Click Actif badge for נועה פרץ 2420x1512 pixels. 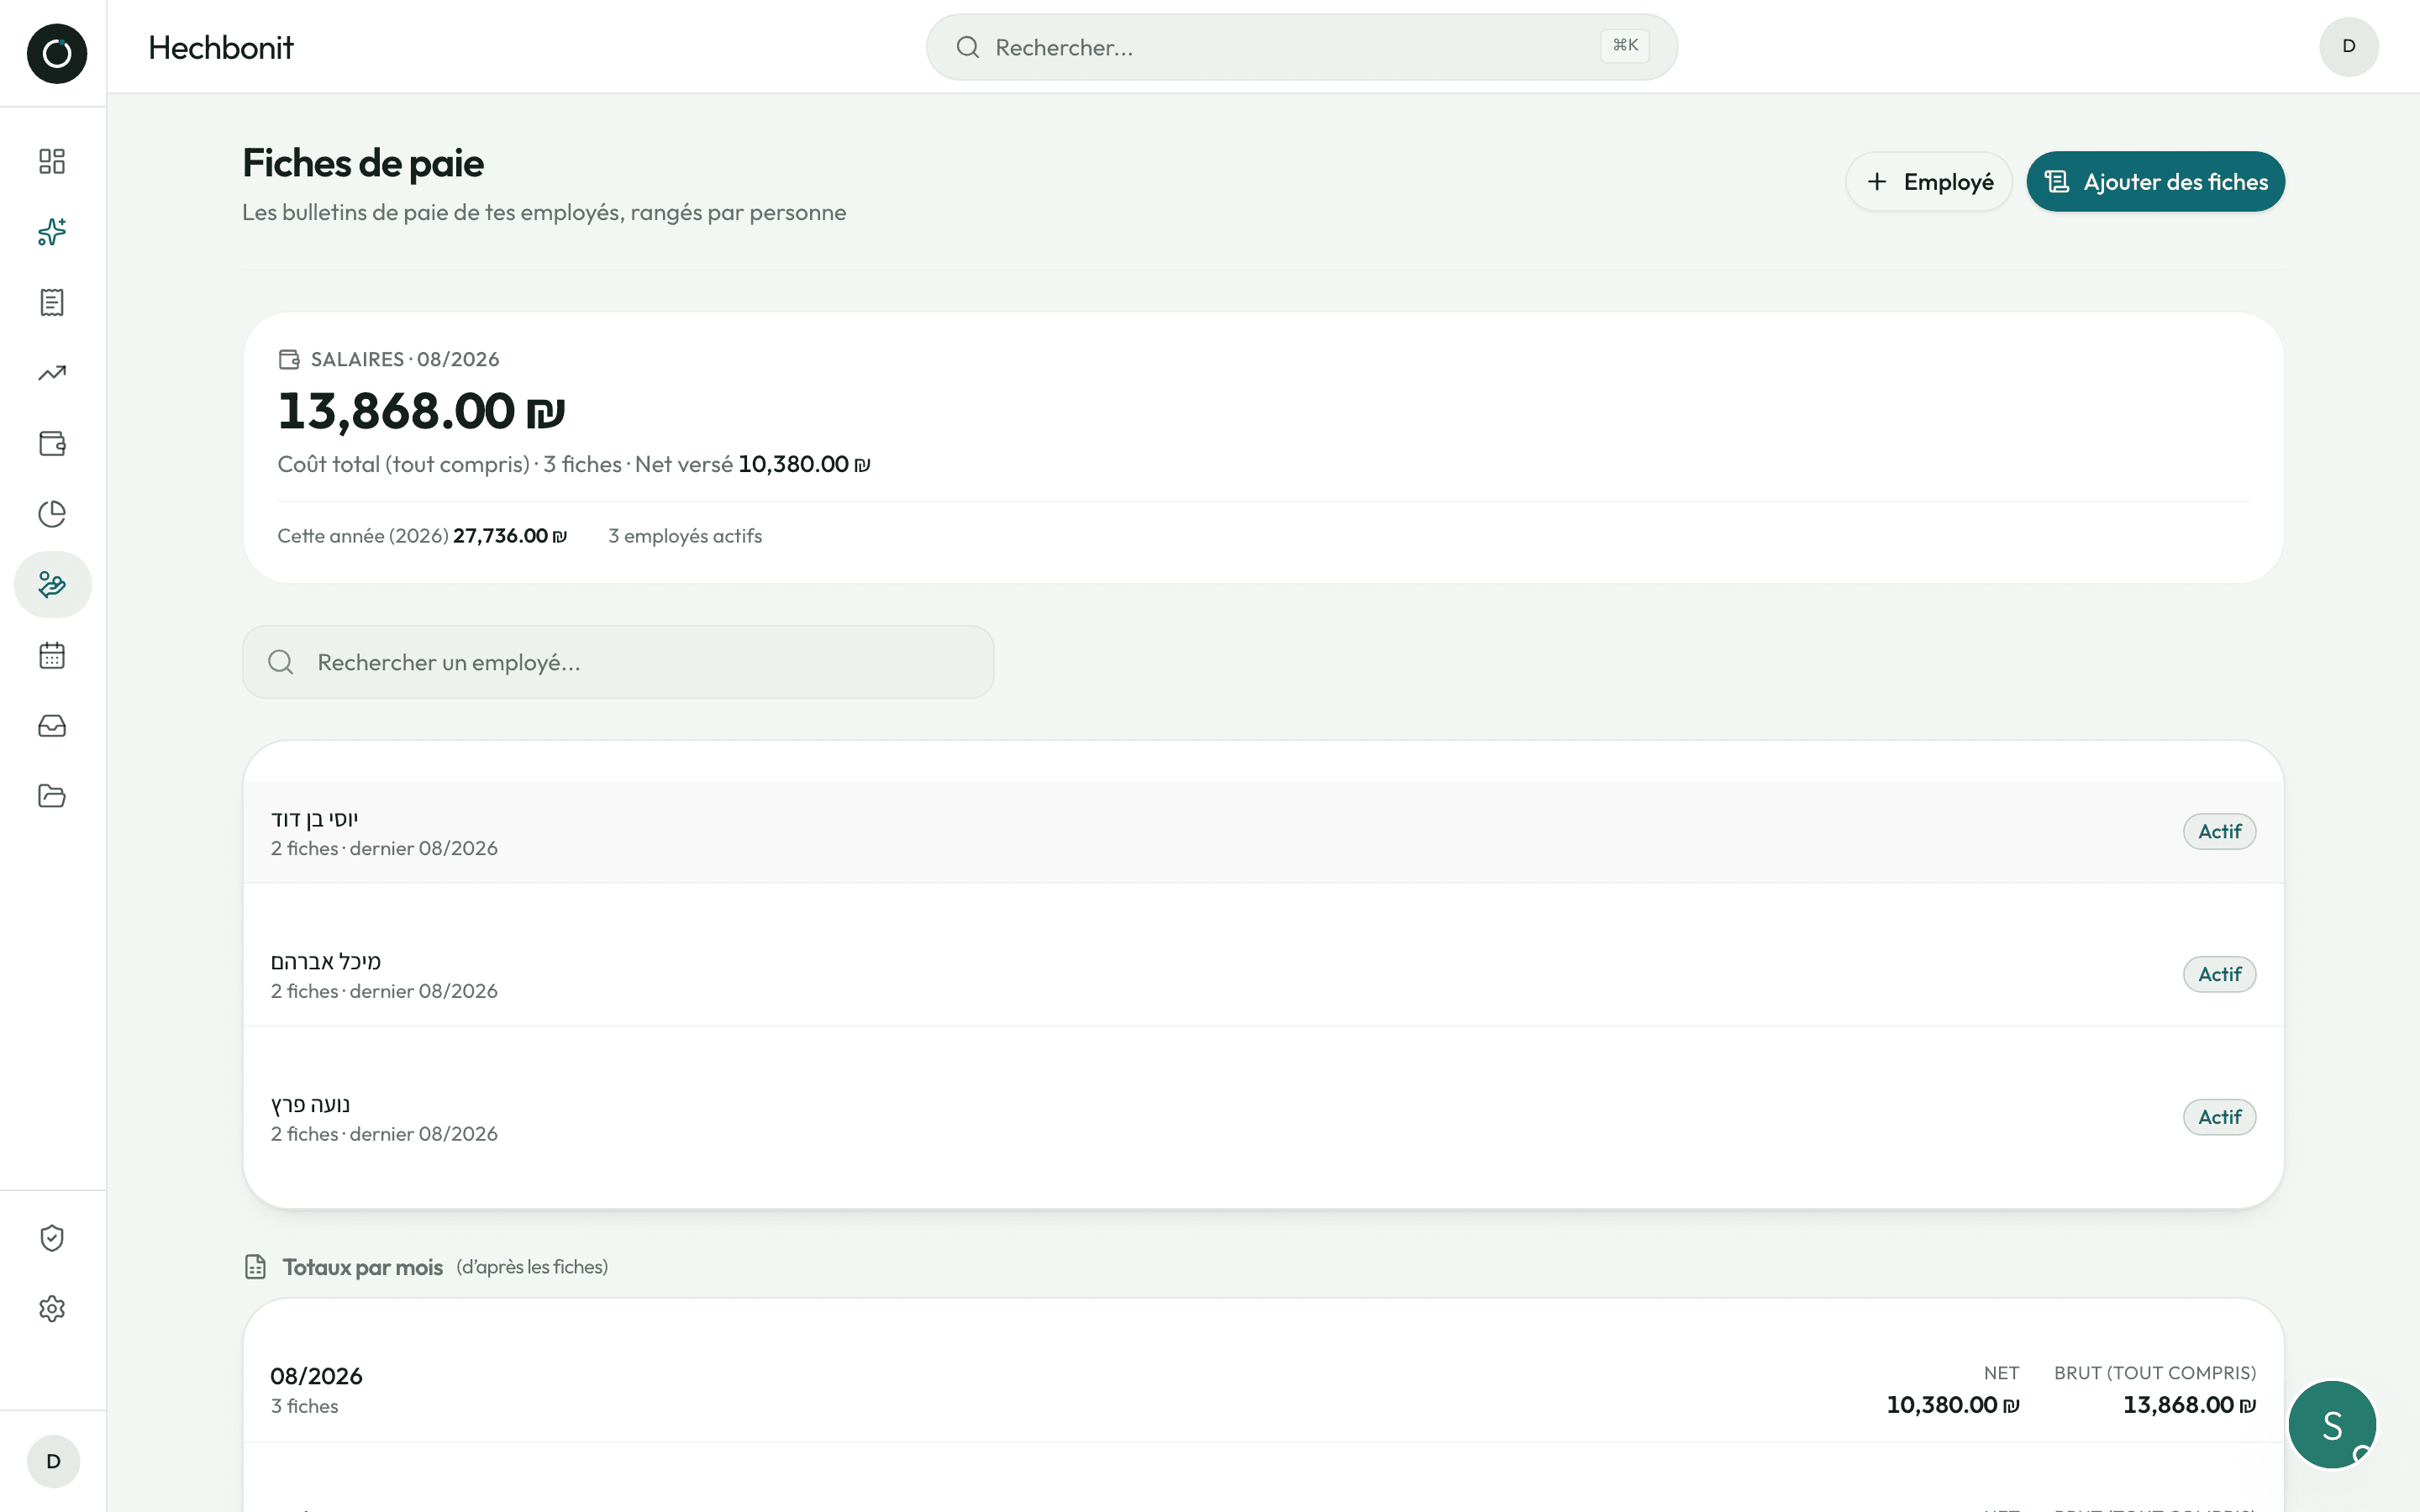2219,1118
